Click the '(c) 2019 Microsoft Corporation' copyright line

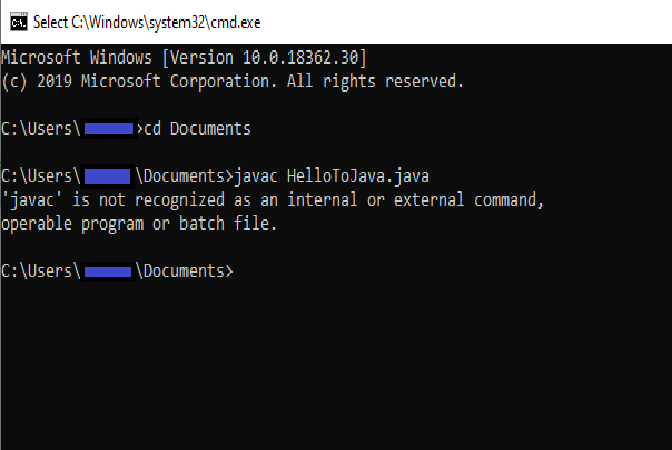(x=233, y=81)
